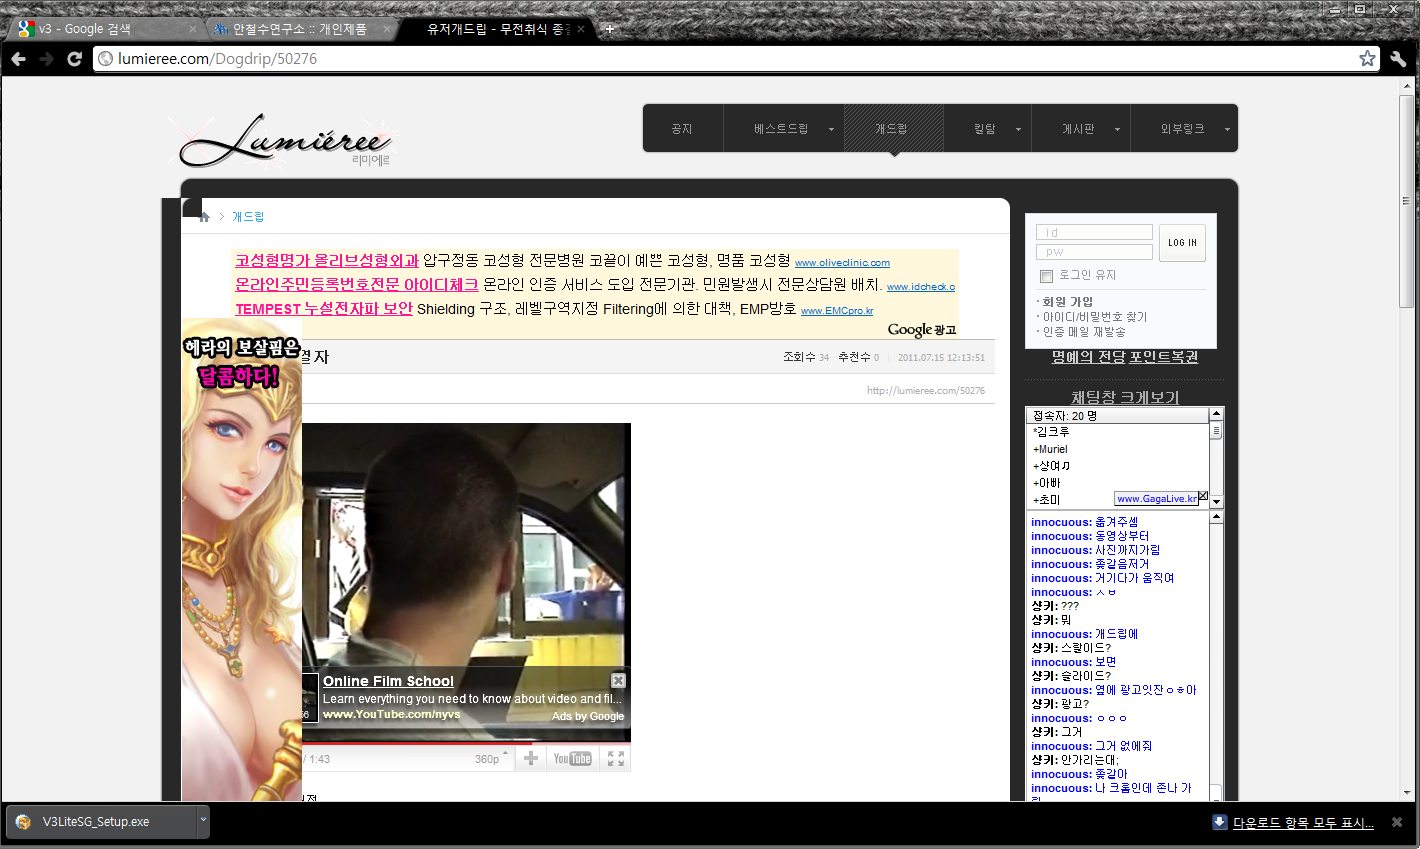Close the downloads bar
This screenshot has width=1420, height=849.
tap(1397, 822)
